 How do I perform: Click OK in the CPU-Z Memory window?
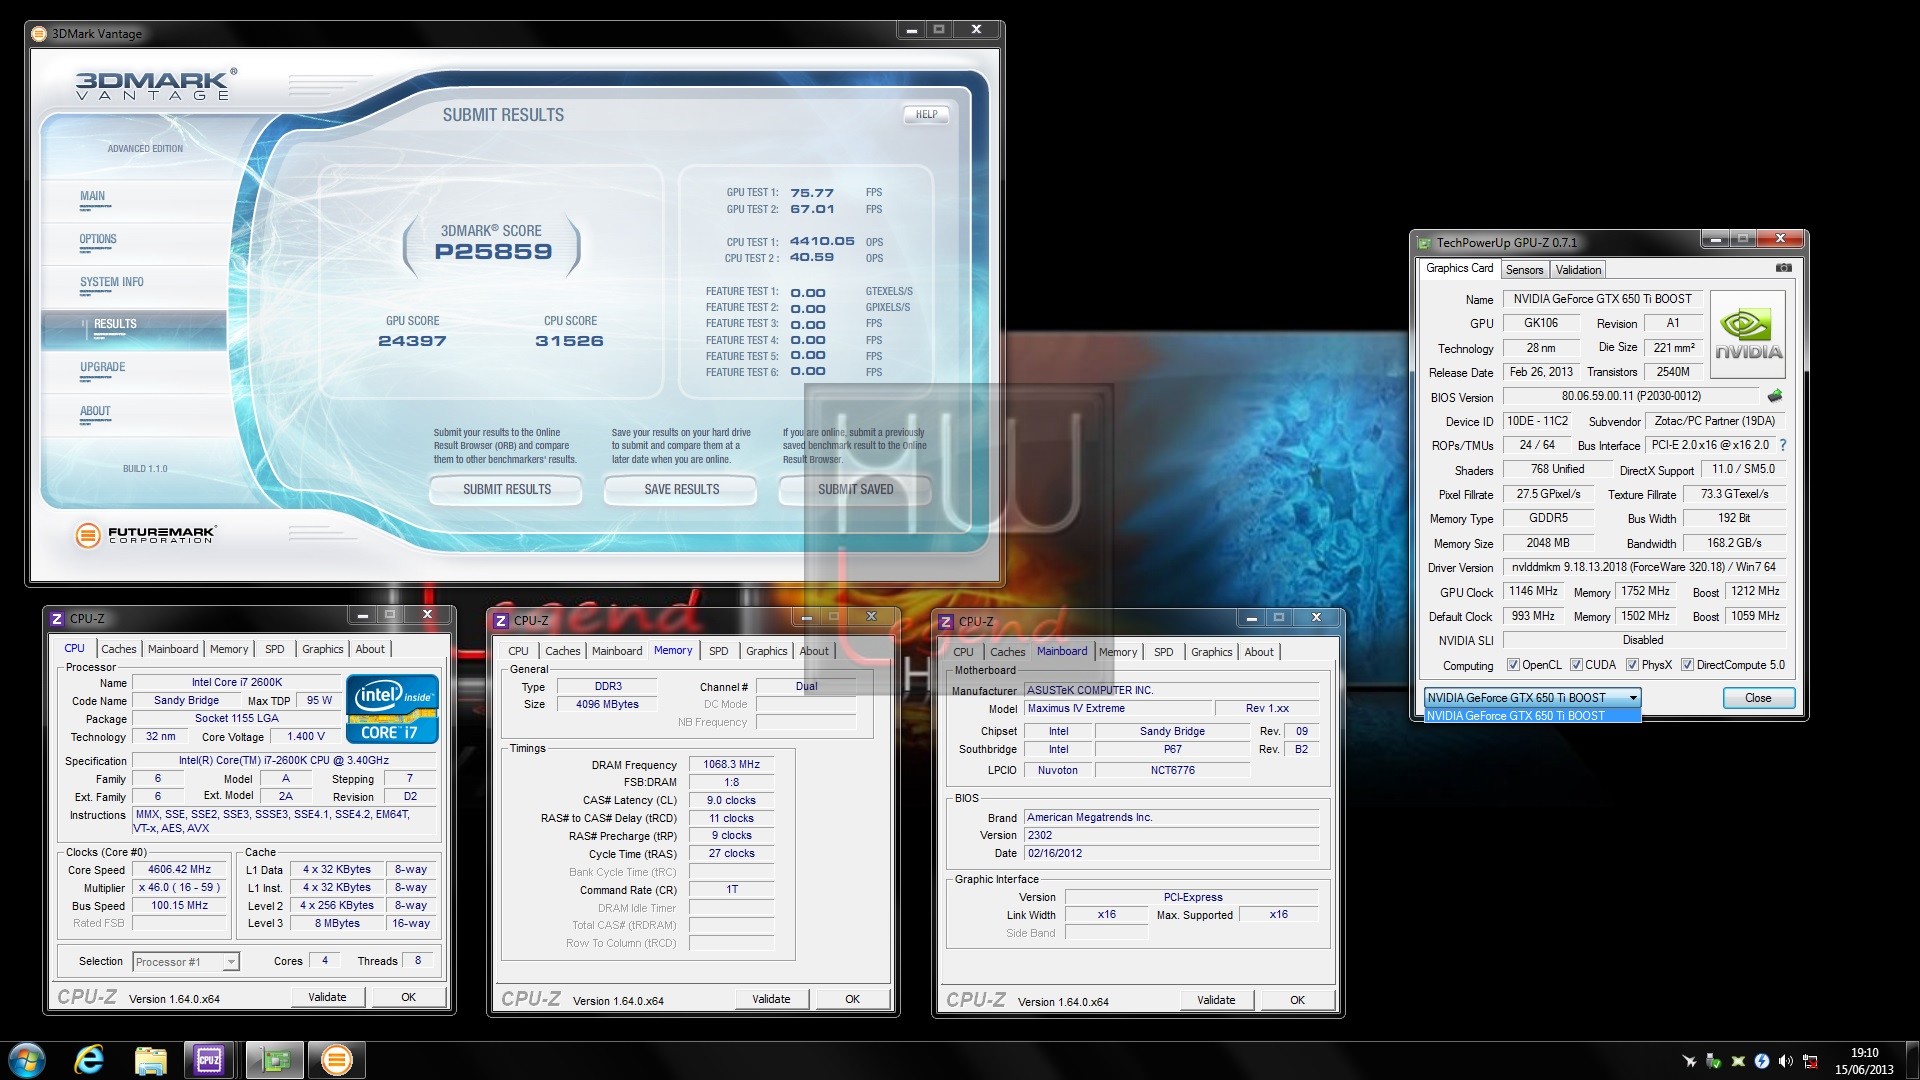click(x=852, y=999)
